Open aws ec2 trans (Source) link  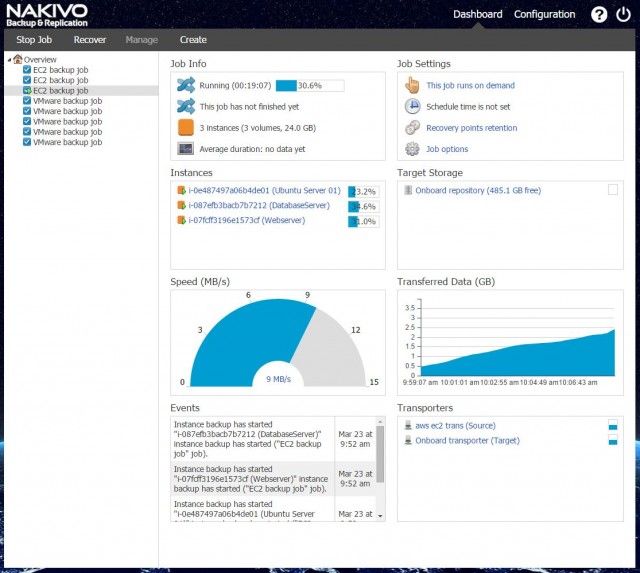pos(456,425)
